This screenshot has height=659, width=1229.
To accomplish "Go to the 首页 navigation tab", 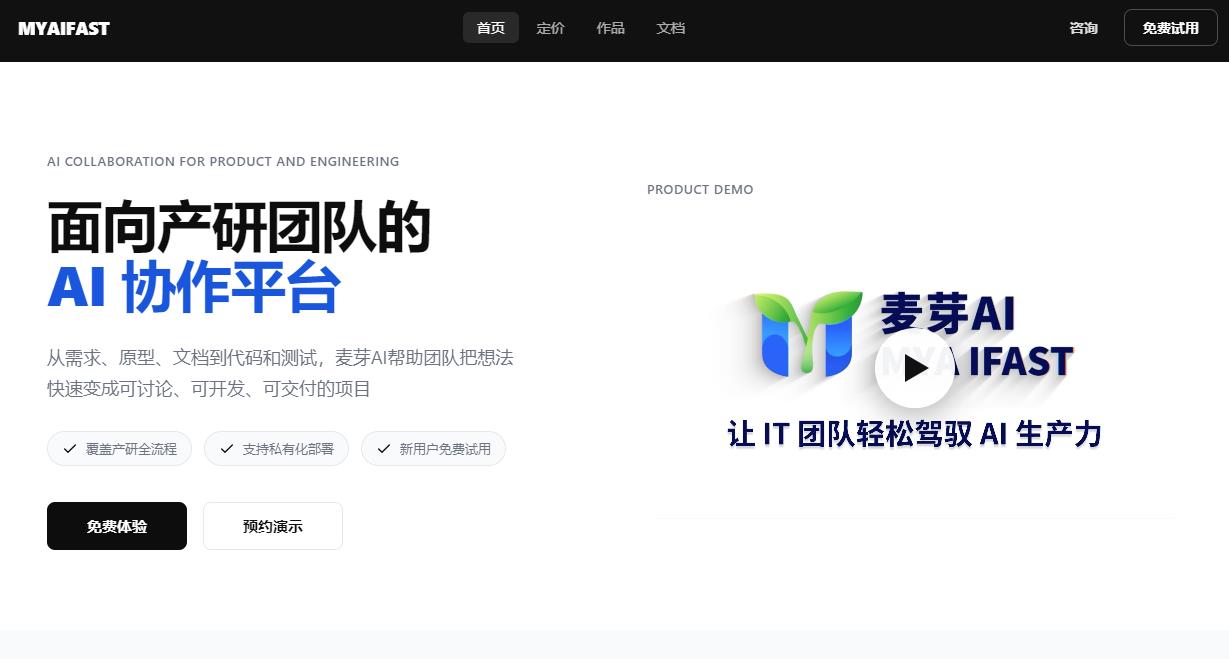I will click(x=491, y=28).
